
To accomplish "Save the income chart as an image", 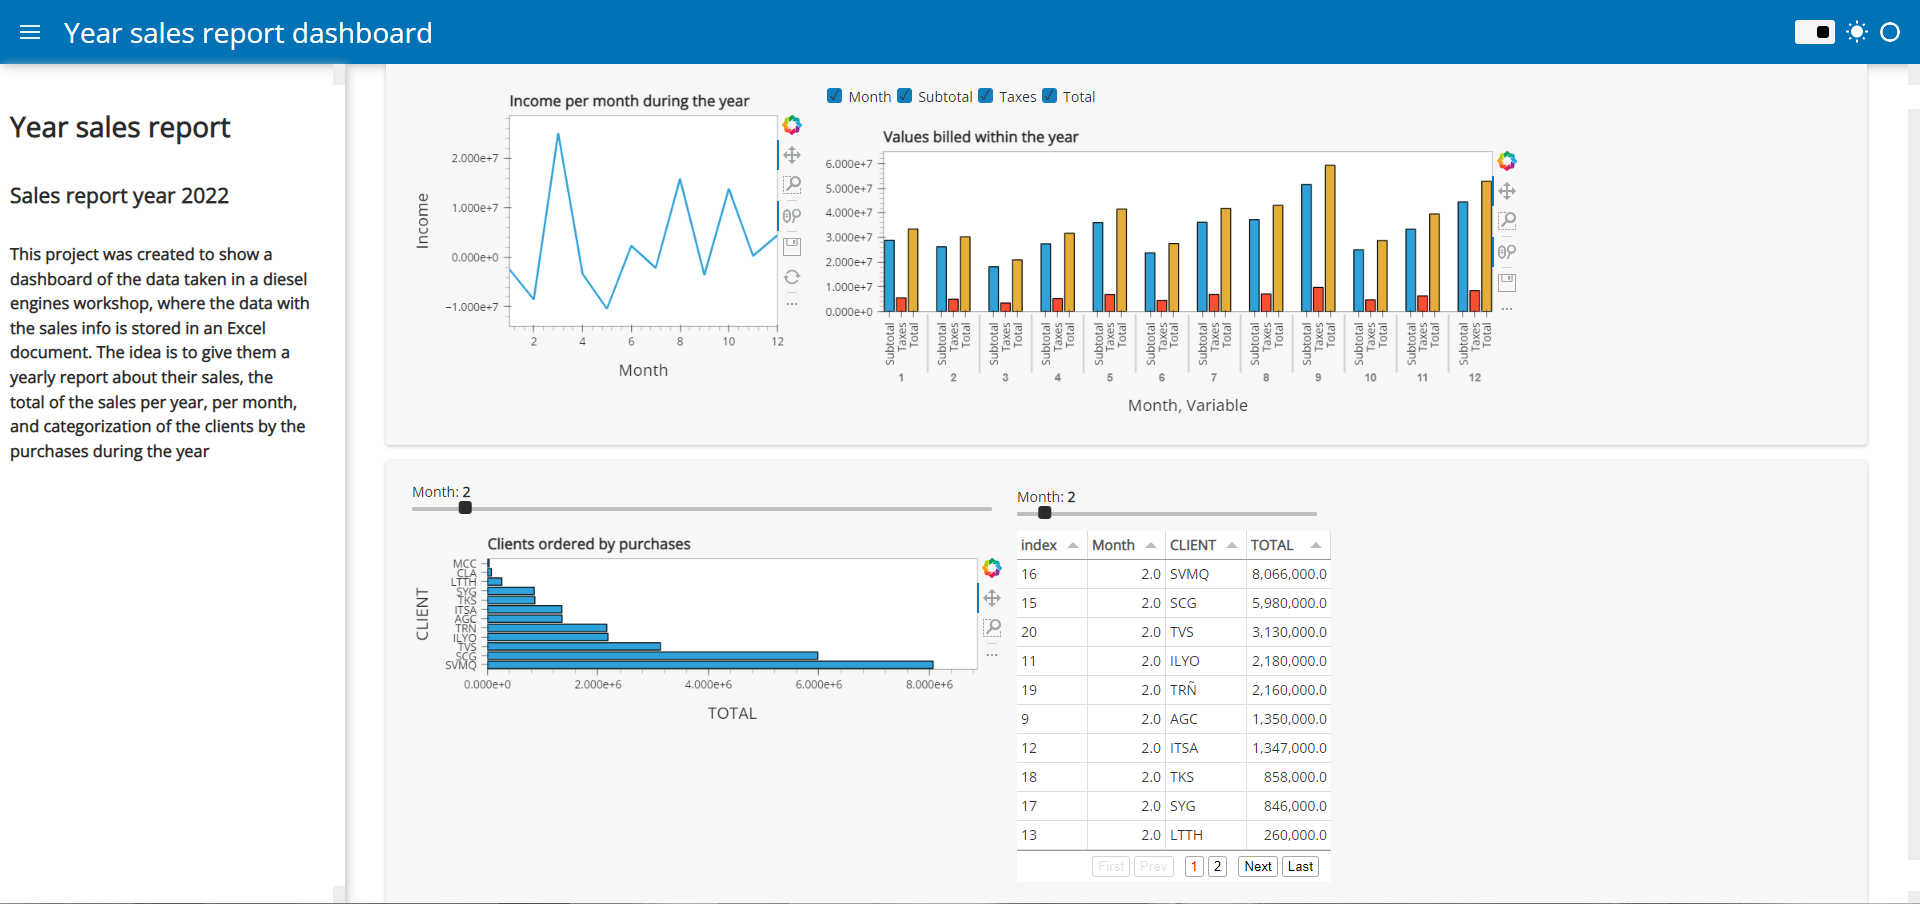I will click(792, 245).
